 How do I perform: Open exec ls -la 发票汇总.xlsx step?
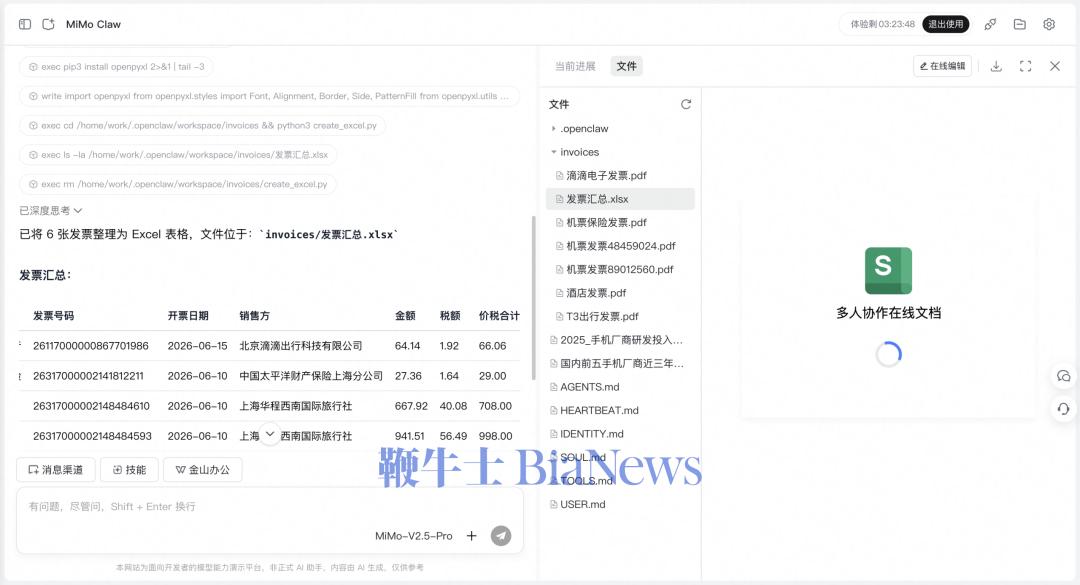click(x=178, y=154)
